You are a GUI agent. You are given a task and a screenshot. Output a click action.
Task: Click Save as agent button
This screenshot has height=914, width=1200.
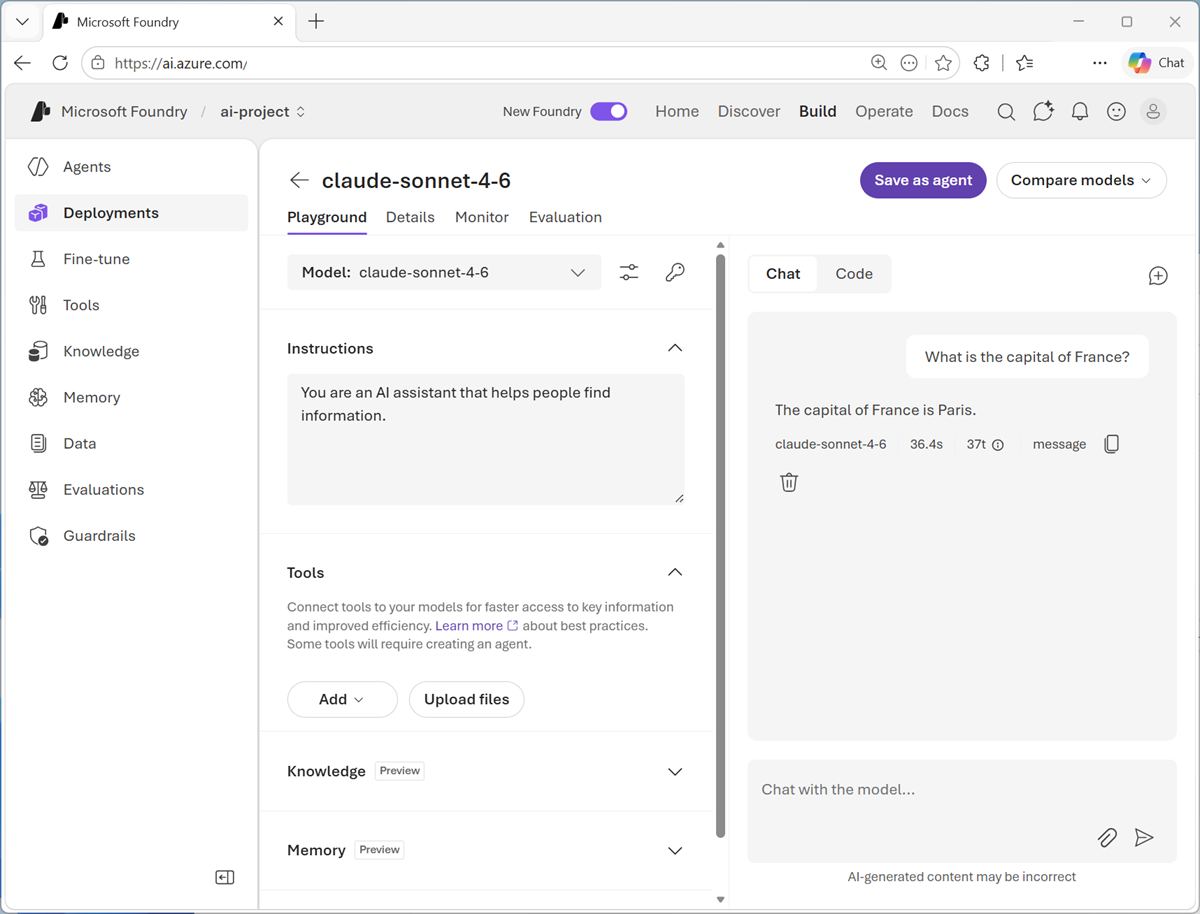pyautogui.click(x=923, y=180)
